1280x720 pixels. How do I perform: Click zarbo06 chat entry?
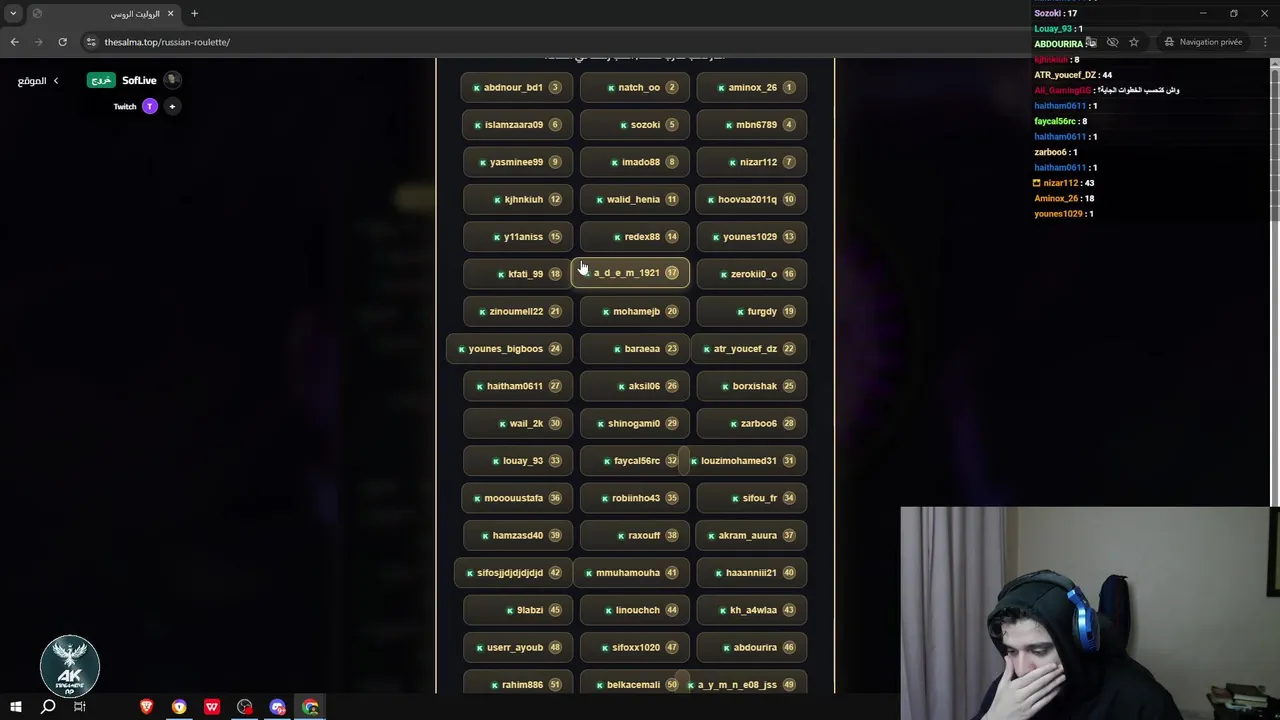point(1056,152)
